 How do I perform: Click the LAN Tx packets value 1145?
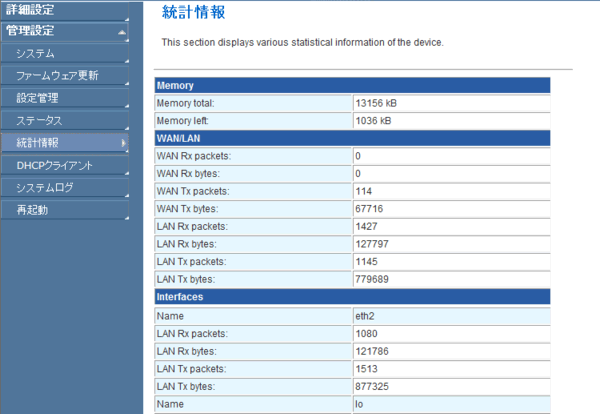(366, 262)
